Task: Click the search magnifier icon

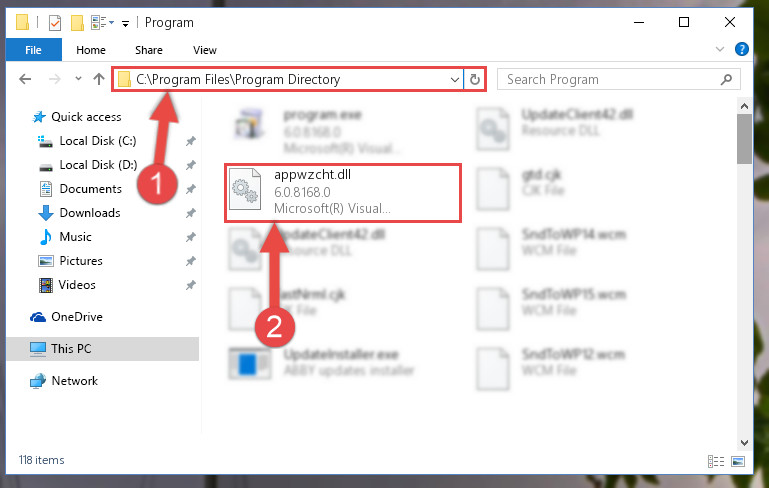Action: tap(726, 79)
